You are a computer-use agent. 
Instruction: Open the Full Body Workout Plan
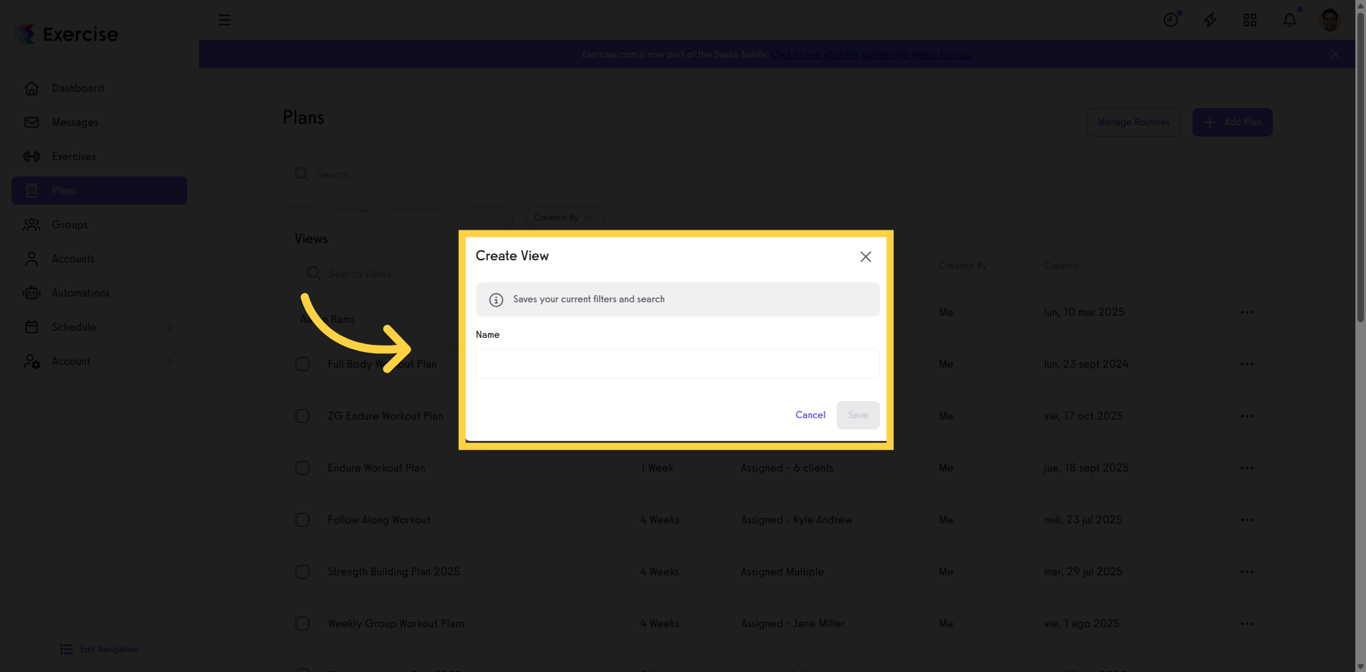tap(382, 364)
